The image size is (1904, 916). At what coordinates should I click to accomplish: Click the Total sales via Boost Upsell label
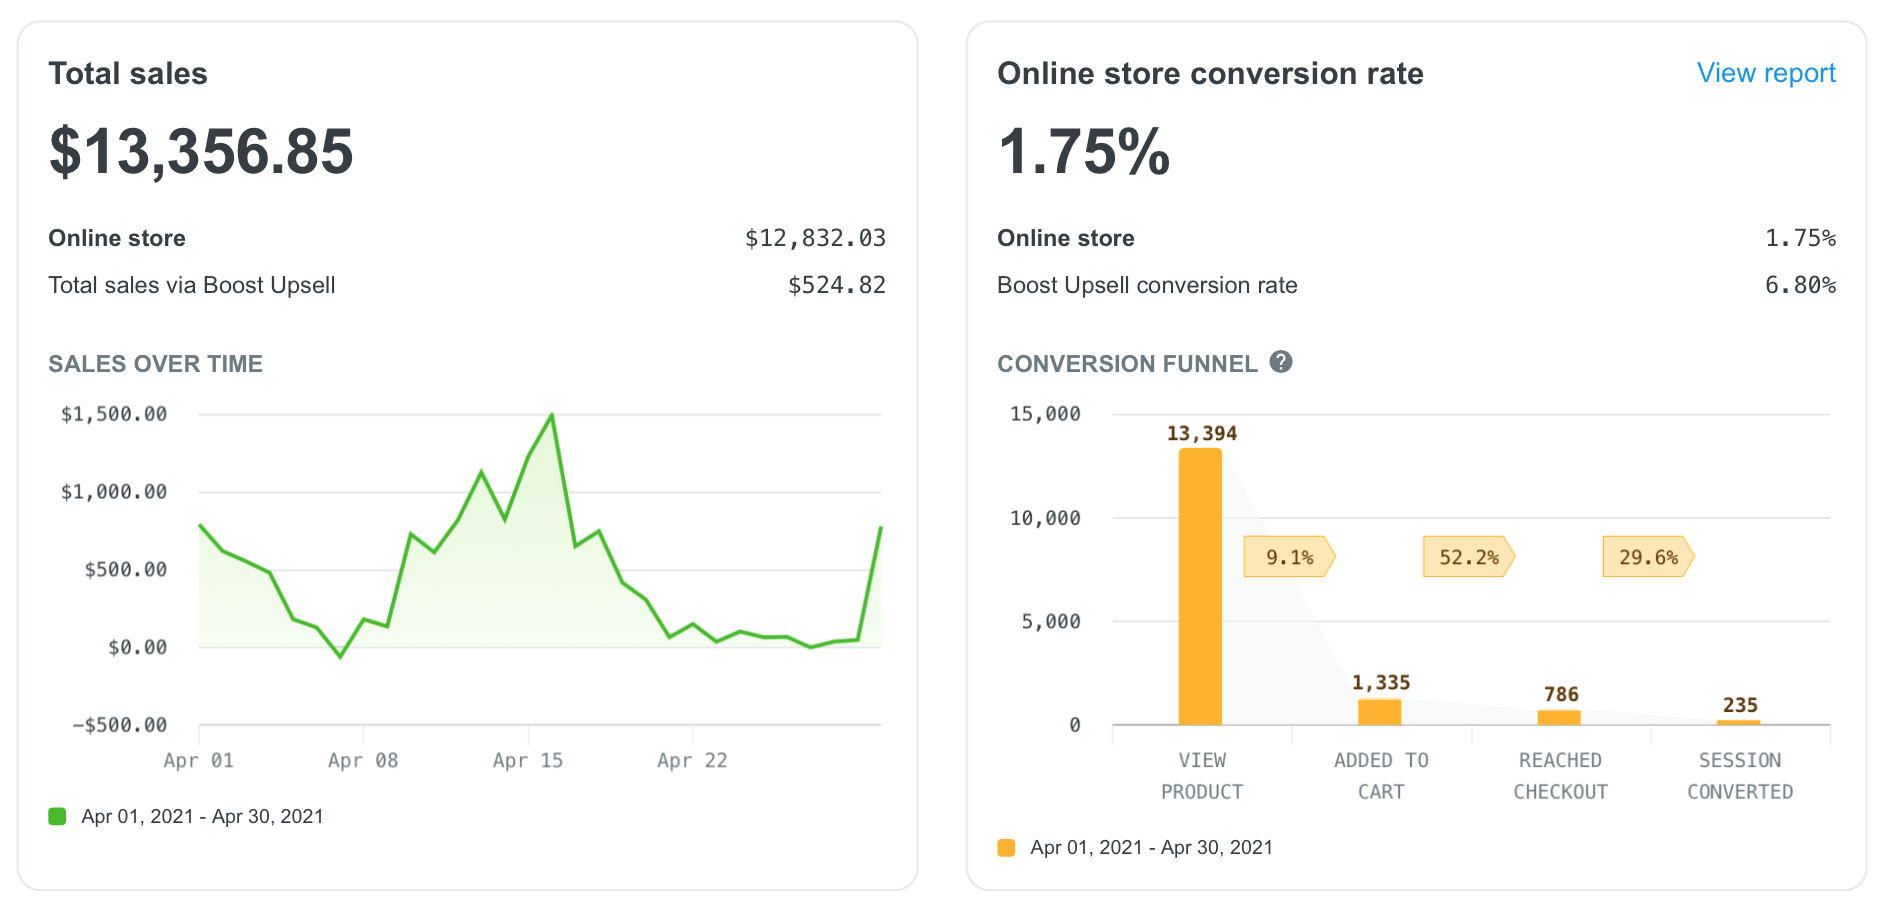click(x=192, y=285)
